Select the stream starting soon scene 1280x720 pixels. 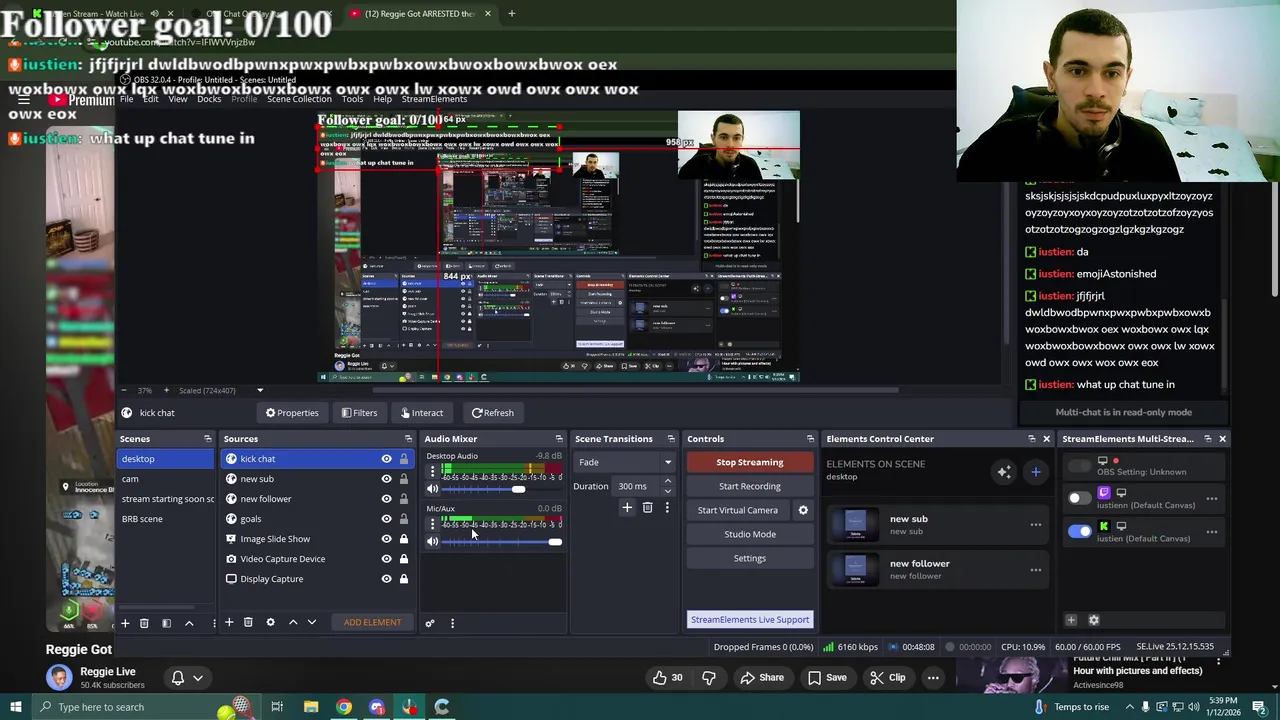pos(166,499)
